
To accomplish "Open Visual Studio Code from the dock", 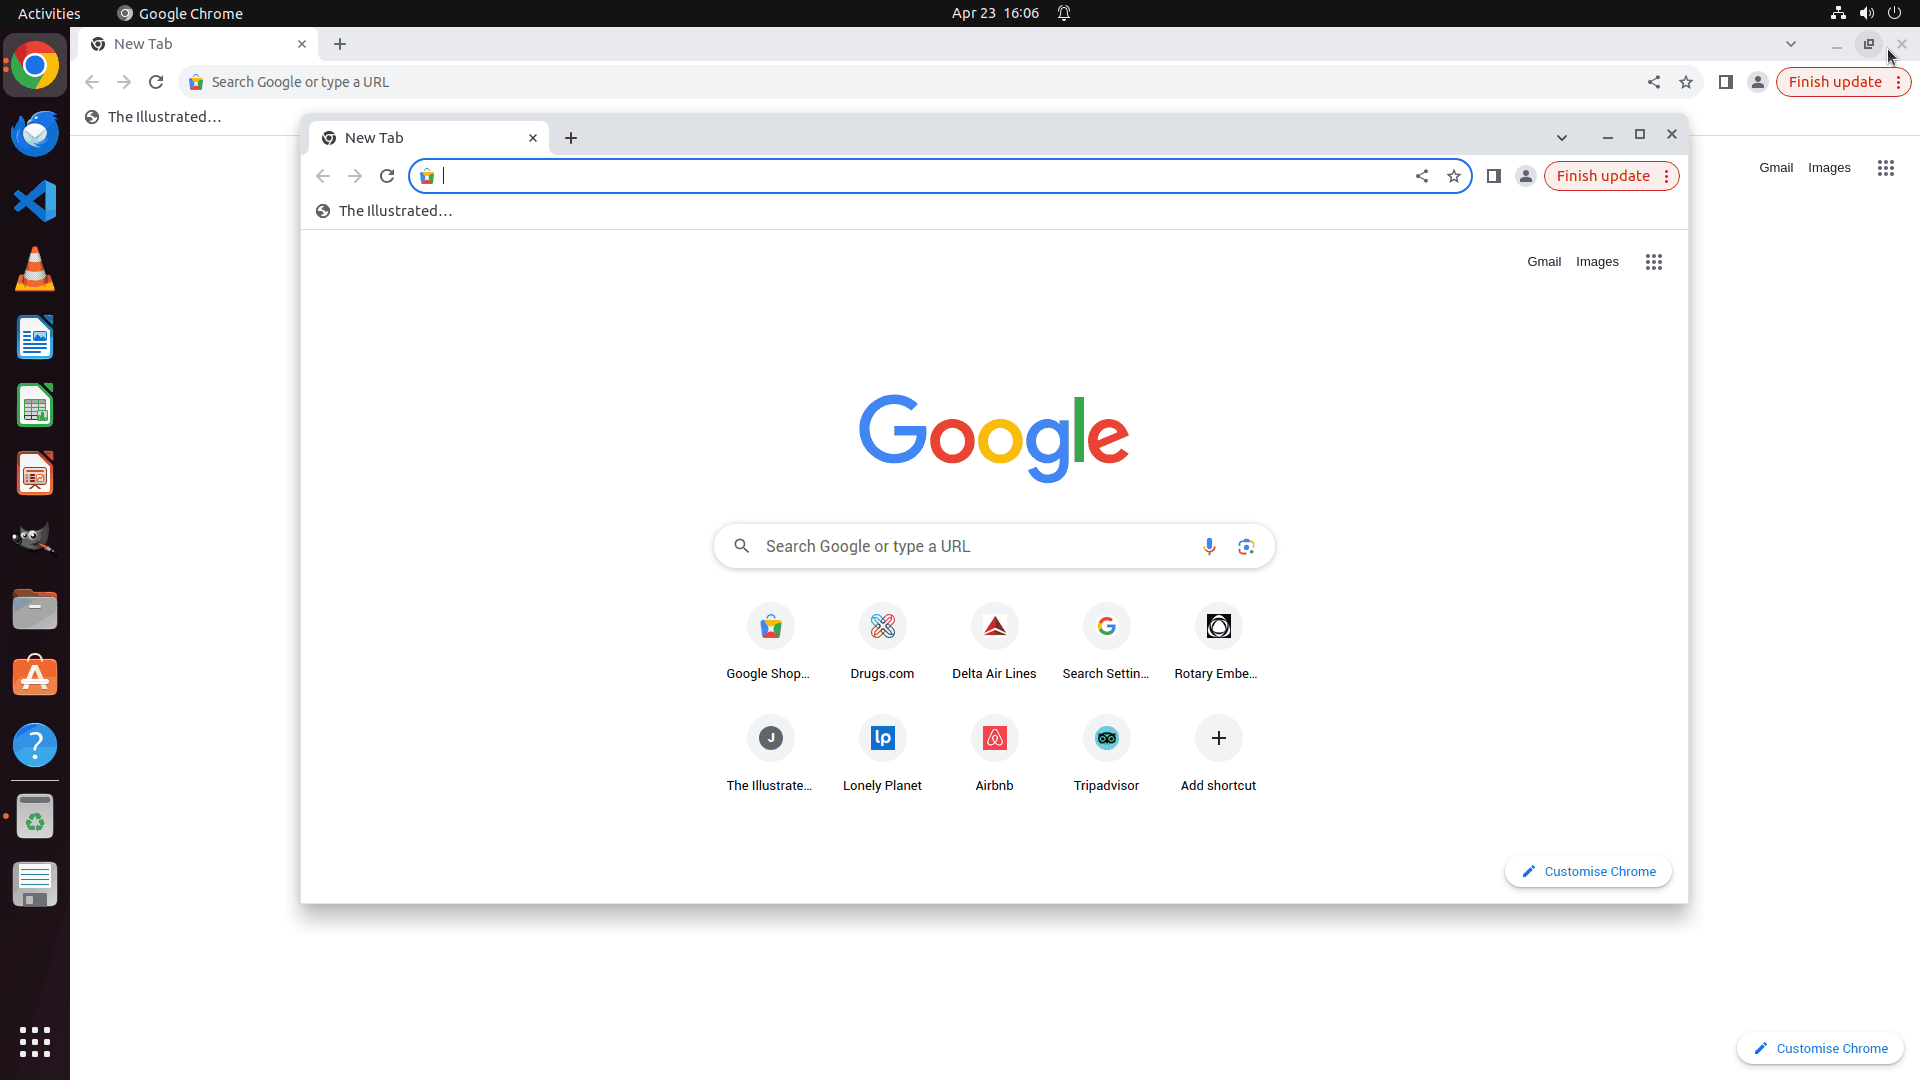I will pyautogui.click(x=34, y=201).
